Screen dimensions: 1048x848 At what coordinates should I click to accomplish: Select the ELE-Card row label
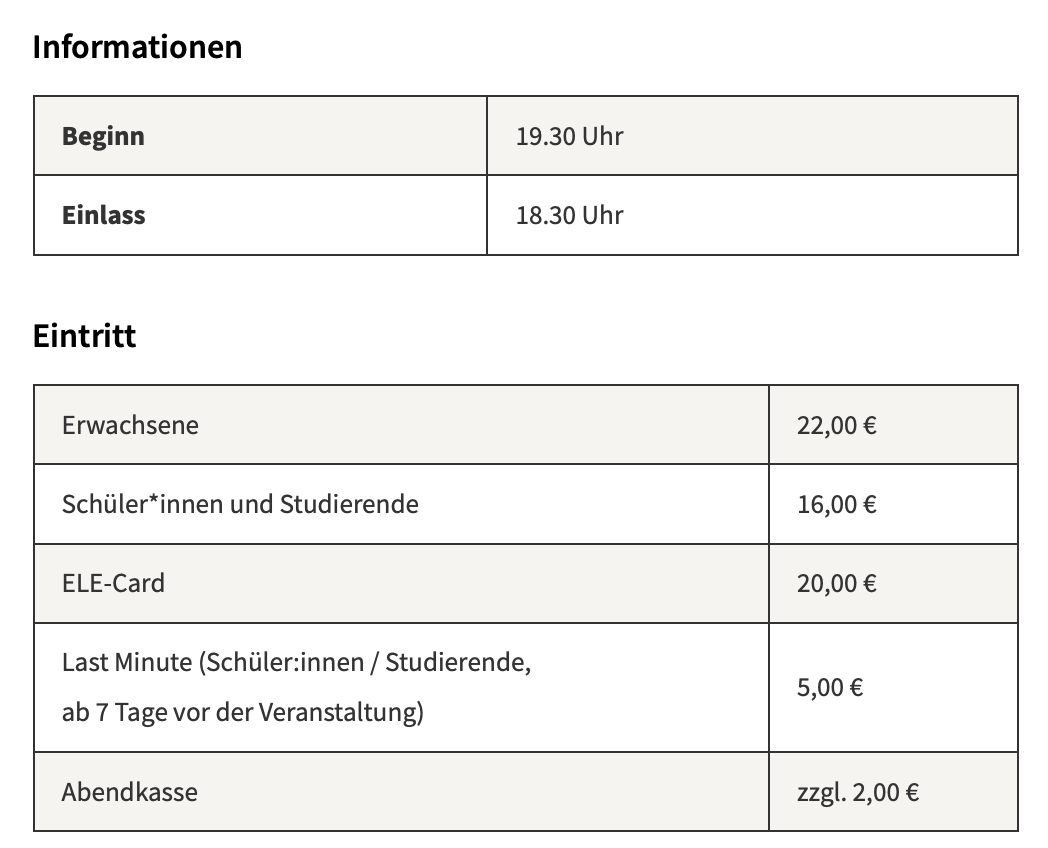pyautogui.click(x=113, y=583)
